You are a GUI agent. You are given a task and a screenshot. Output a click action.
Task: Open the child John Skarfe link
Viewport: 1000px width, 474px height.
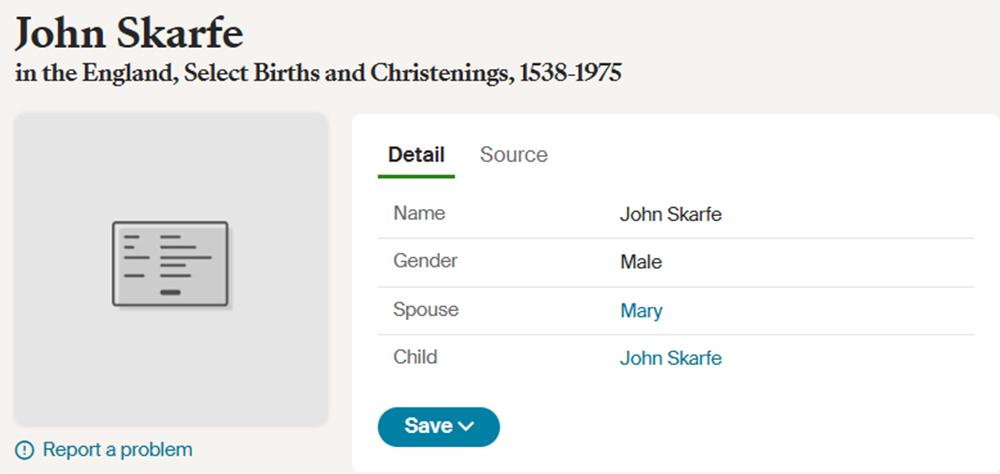[670, 359]
